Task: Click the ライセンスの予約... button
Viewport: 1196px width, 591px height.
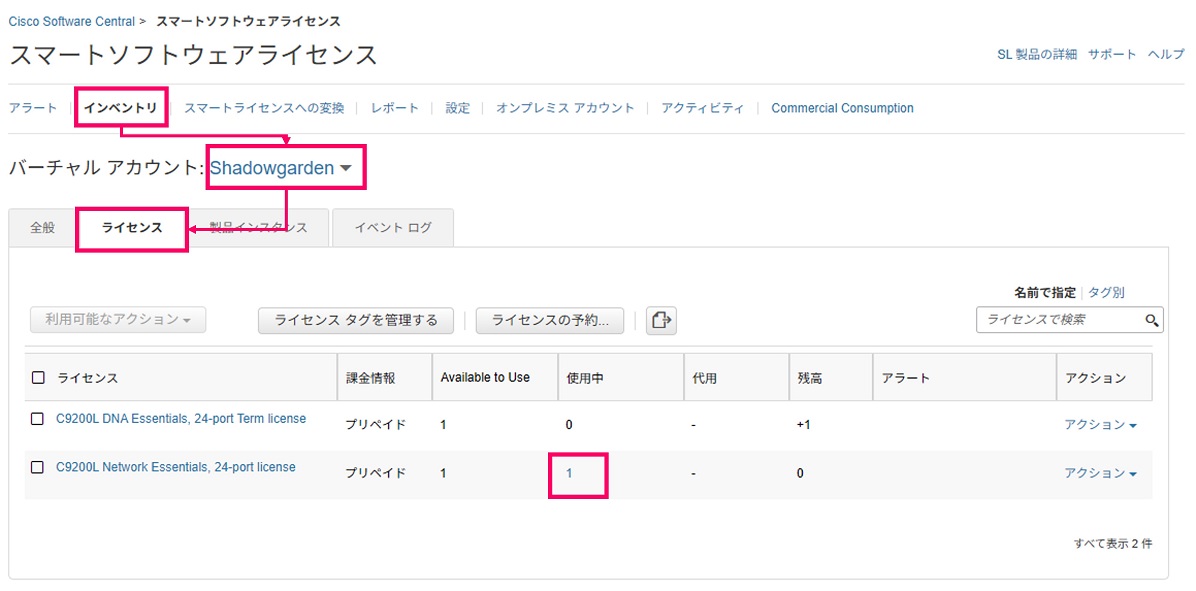Action: pyautogui.click(x=550, y=320)
